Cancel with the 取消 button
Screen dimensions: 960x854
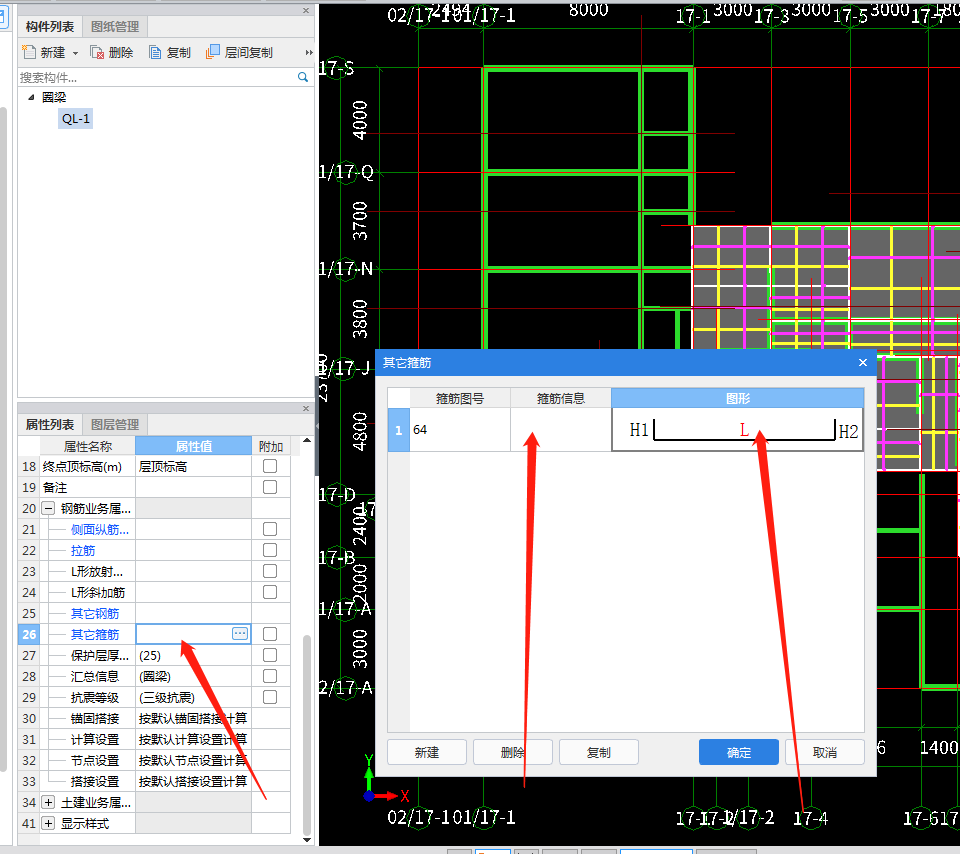825,752
